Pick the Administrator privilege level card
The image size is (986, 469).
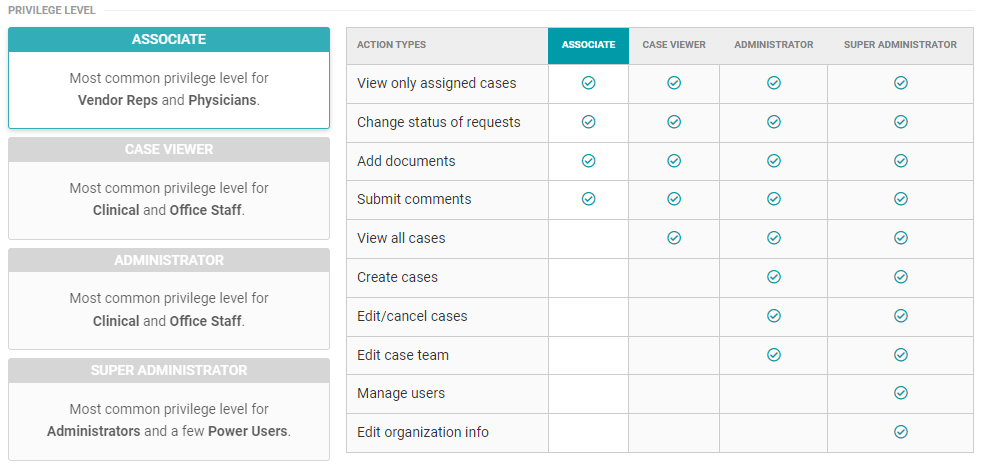coord(168,298)
